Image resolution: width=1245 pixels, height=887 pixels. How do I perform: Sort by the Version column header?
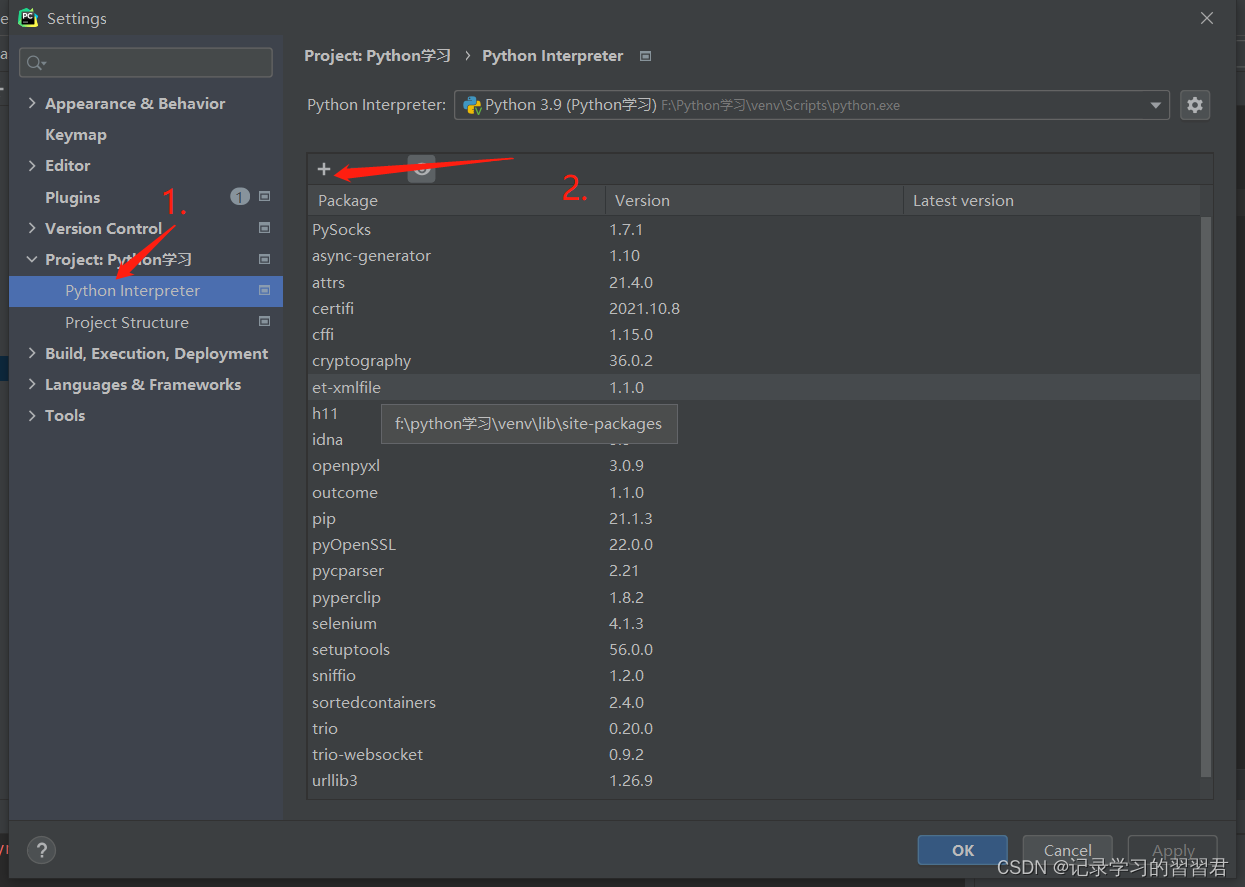pos(754,200)
